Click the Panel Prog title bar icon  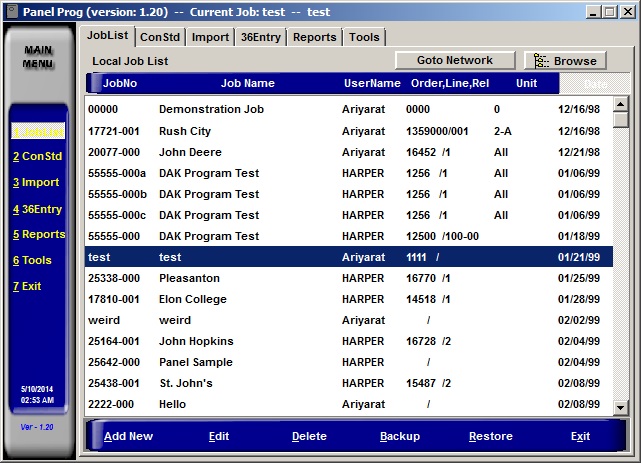point(12,11)
